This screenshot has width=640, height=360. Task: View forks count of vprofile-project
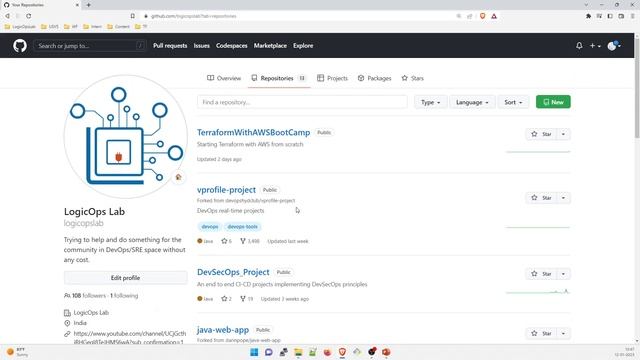(250, 241)
